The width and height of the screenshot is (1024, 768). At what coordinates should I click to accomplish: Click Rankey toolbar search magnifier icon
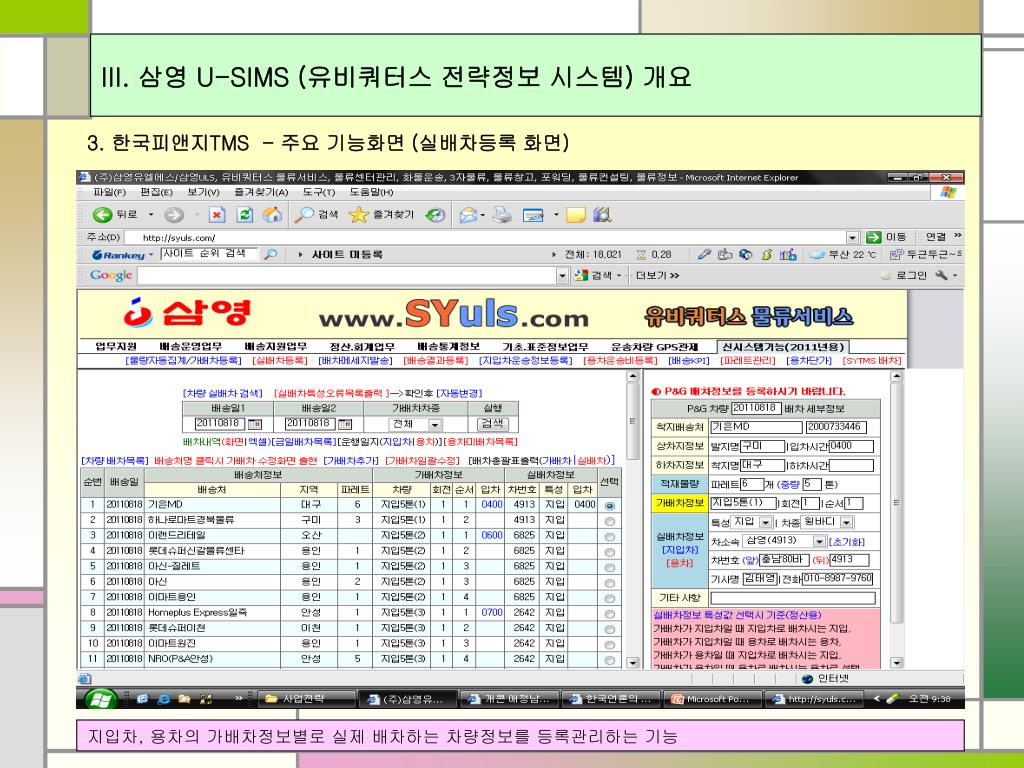(270, 255)
